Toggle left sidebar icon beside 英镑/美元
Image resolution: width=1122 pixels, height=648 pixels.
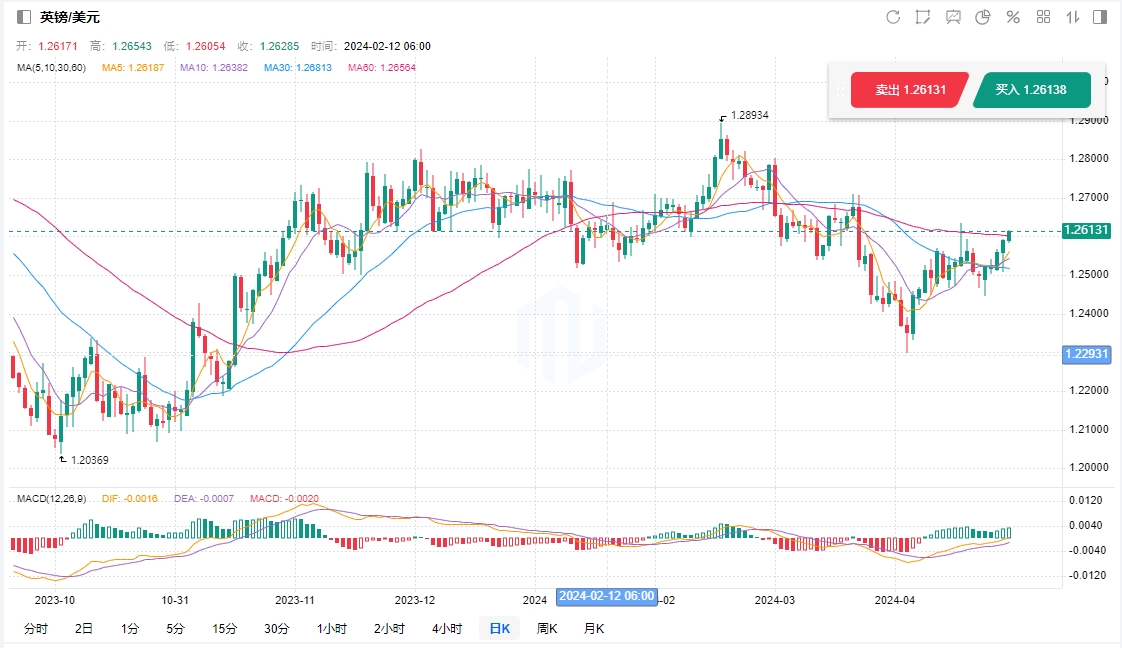24,17
